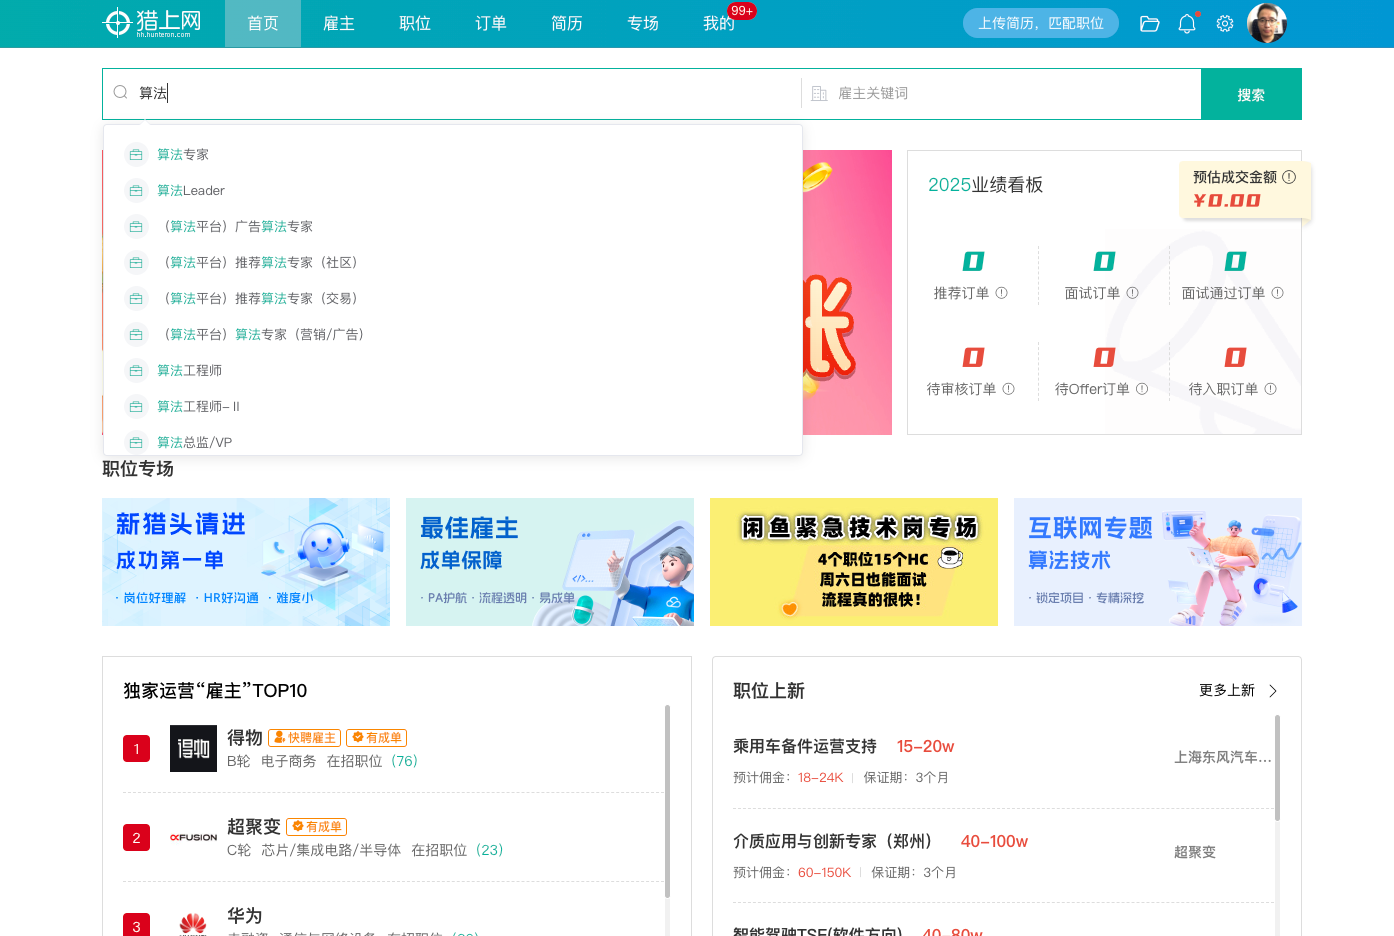Click the 猎上网 logo

(x=152, y=23)
